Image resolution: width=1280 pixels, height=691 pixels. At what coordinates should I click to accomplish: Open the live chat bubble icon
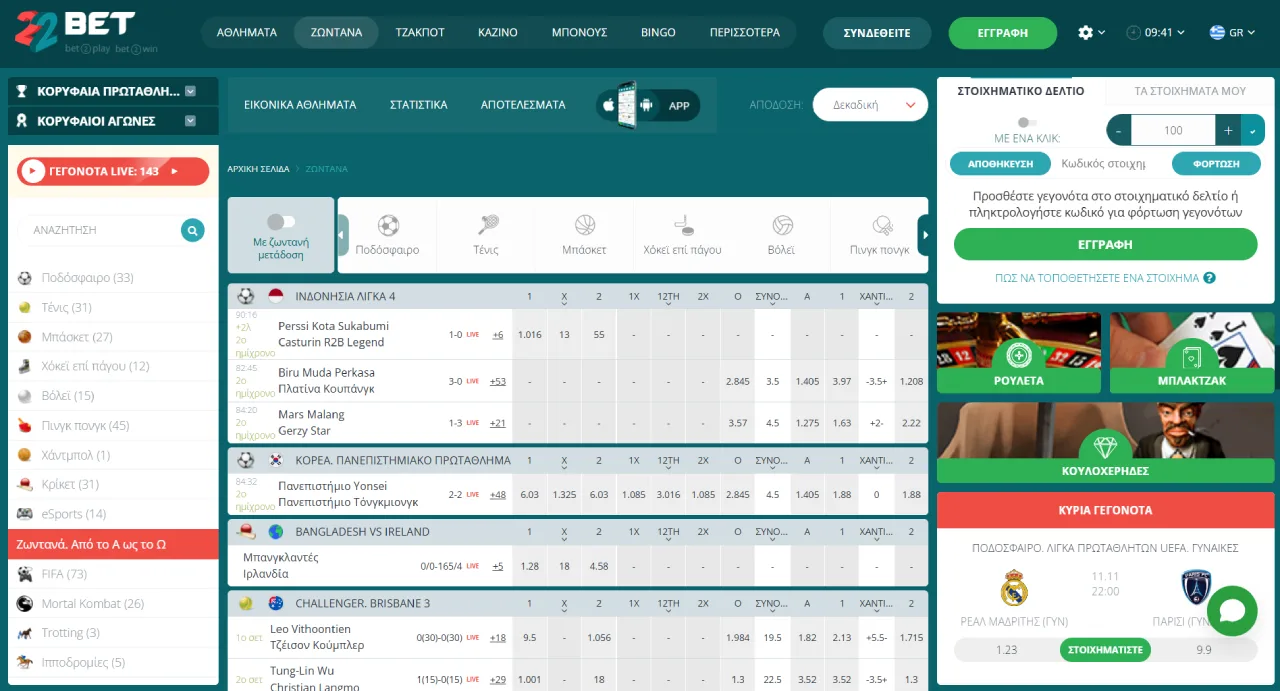[1231, 611]
